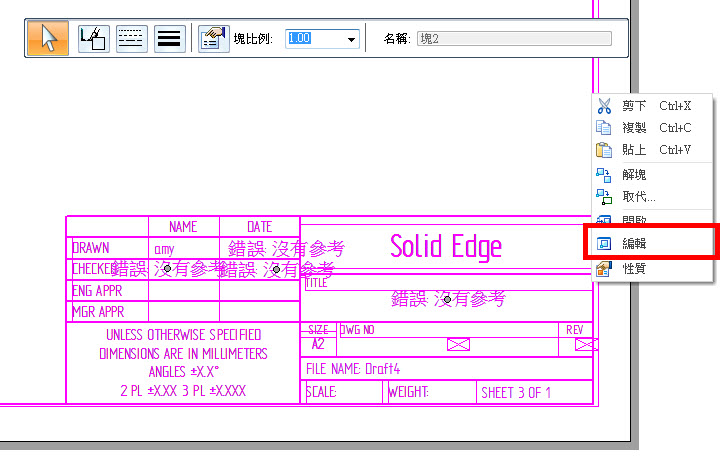
Task: Click the unblock icon beside 解塊
Action: 604,175
